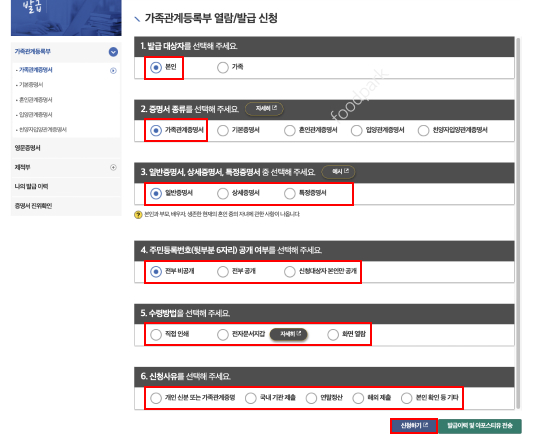Select reason 해외 제출
Screen dimensions: 558x440
(358, 398)
